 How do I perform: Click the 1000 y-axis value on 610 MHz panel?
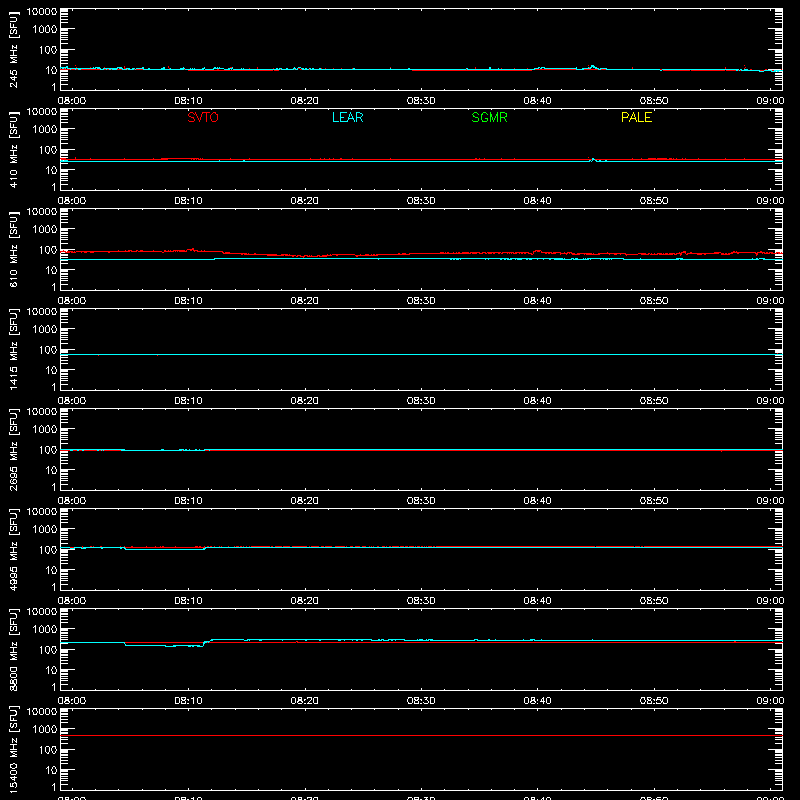coord(45,230)
